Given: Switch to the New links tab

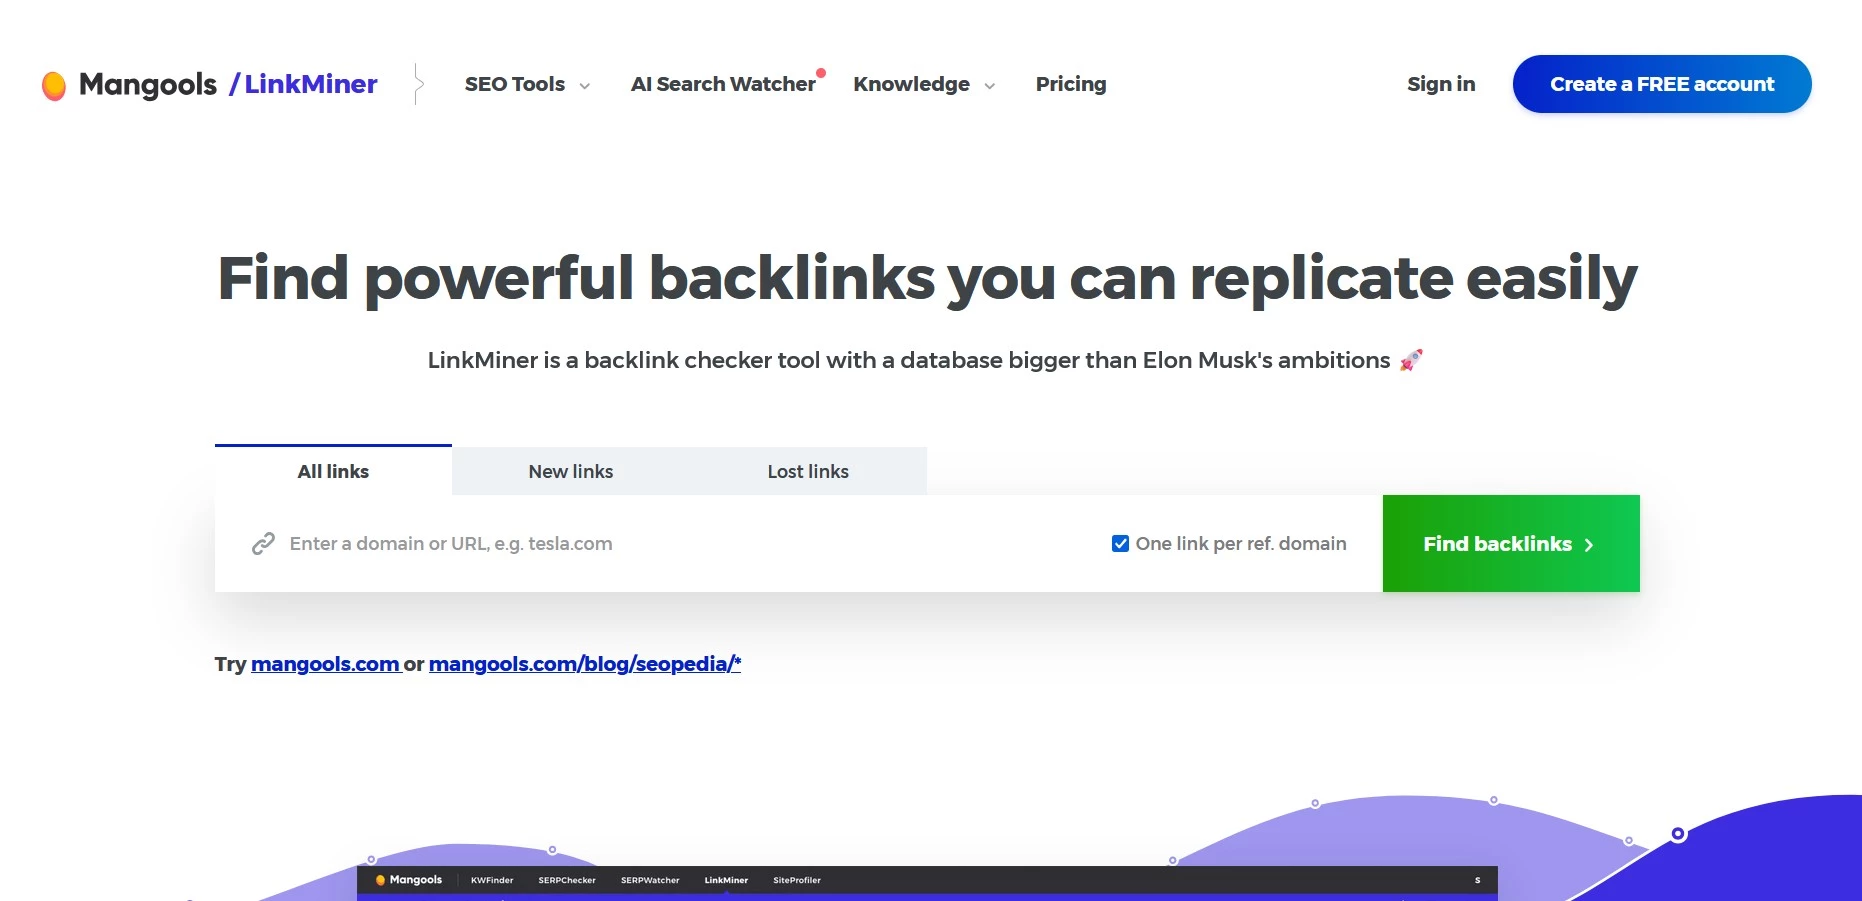Looking at the screenshot, I should (x=571, y=471).
